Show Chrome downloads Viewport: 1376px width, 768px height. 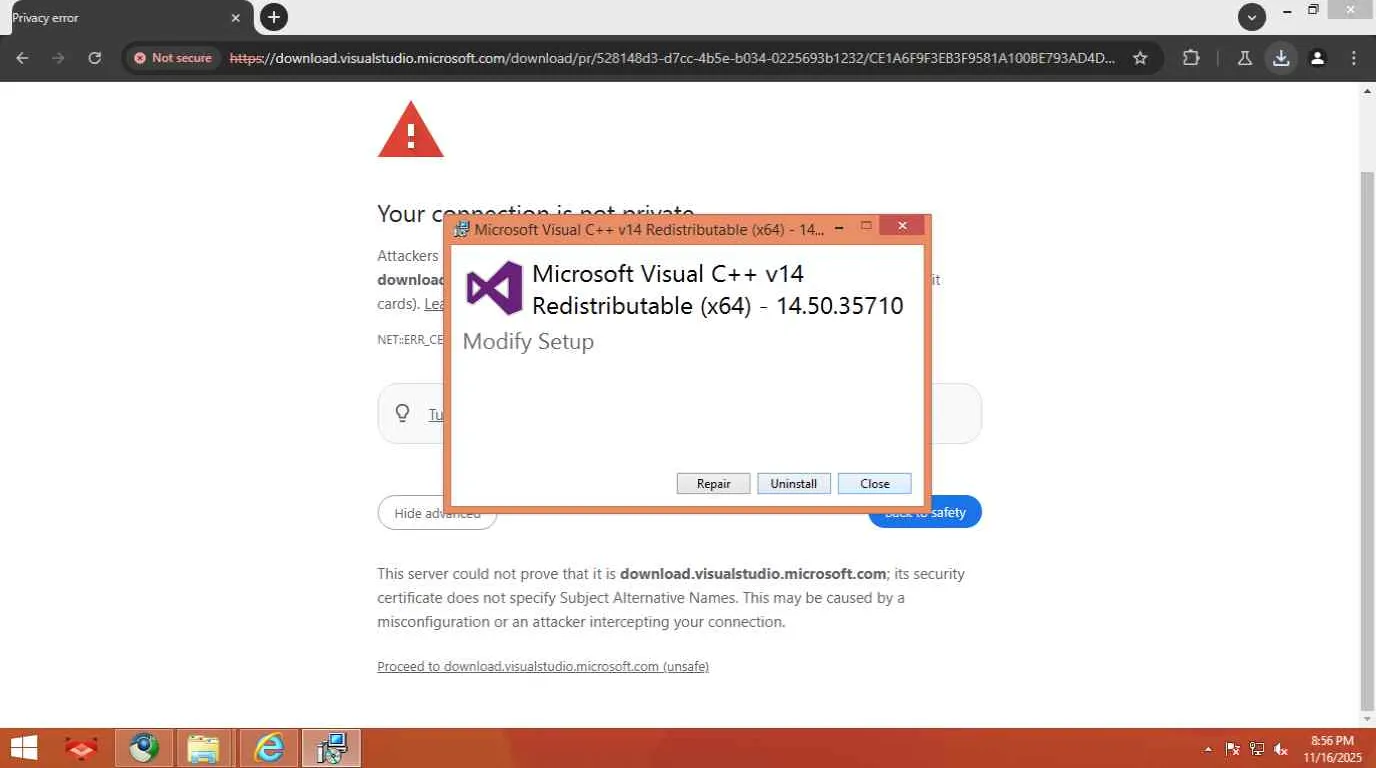[x=1281, y=58]
